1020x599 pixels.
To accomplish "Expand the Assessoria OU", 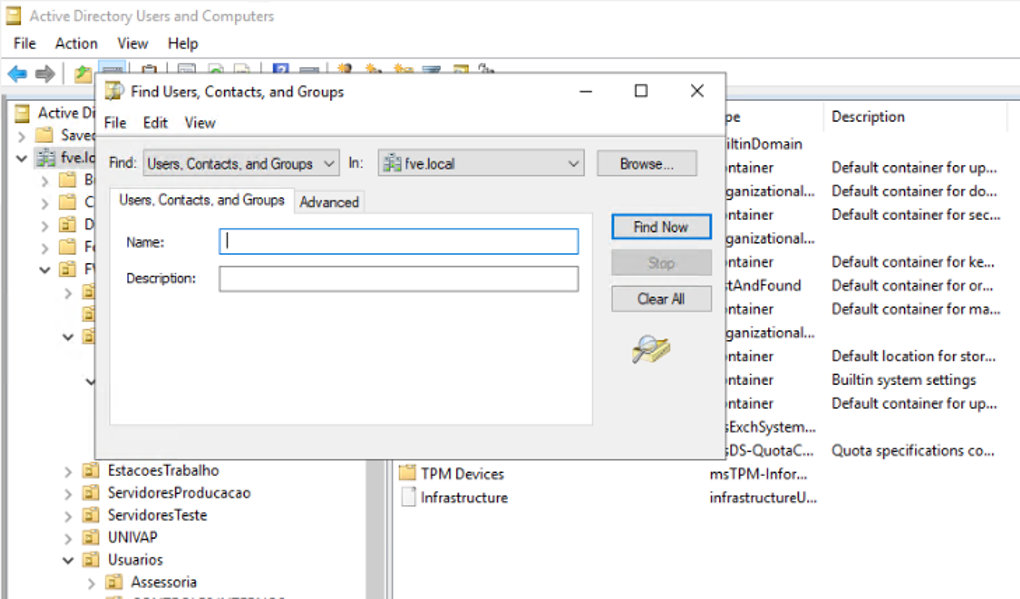I will tap(92, 583).
